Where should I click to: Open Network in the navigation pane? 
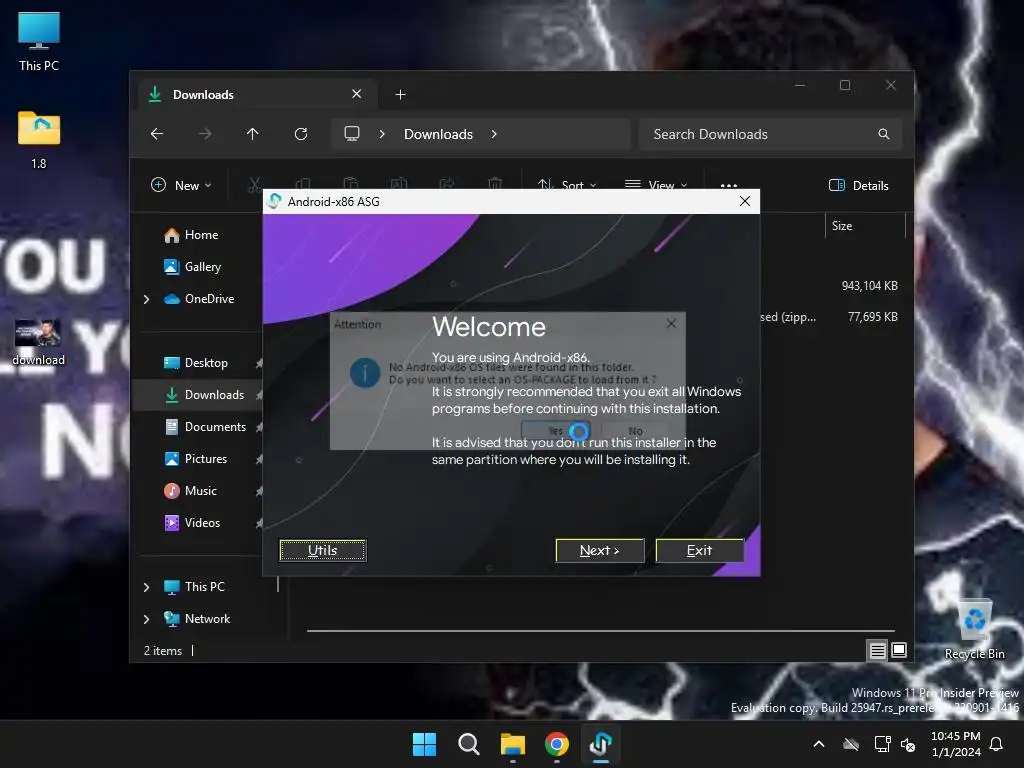coord(207,618)
